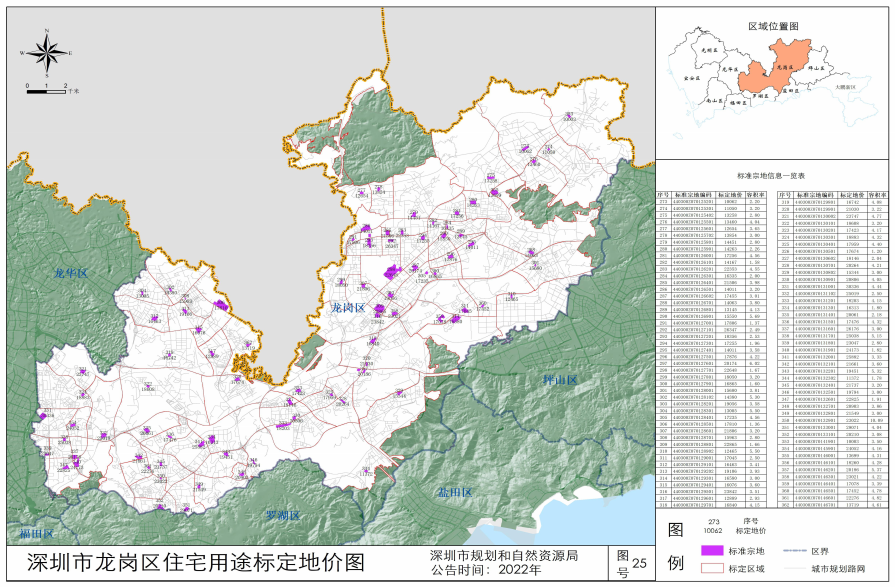Click the 273/10062 sample label in legend

click(715, 524)
